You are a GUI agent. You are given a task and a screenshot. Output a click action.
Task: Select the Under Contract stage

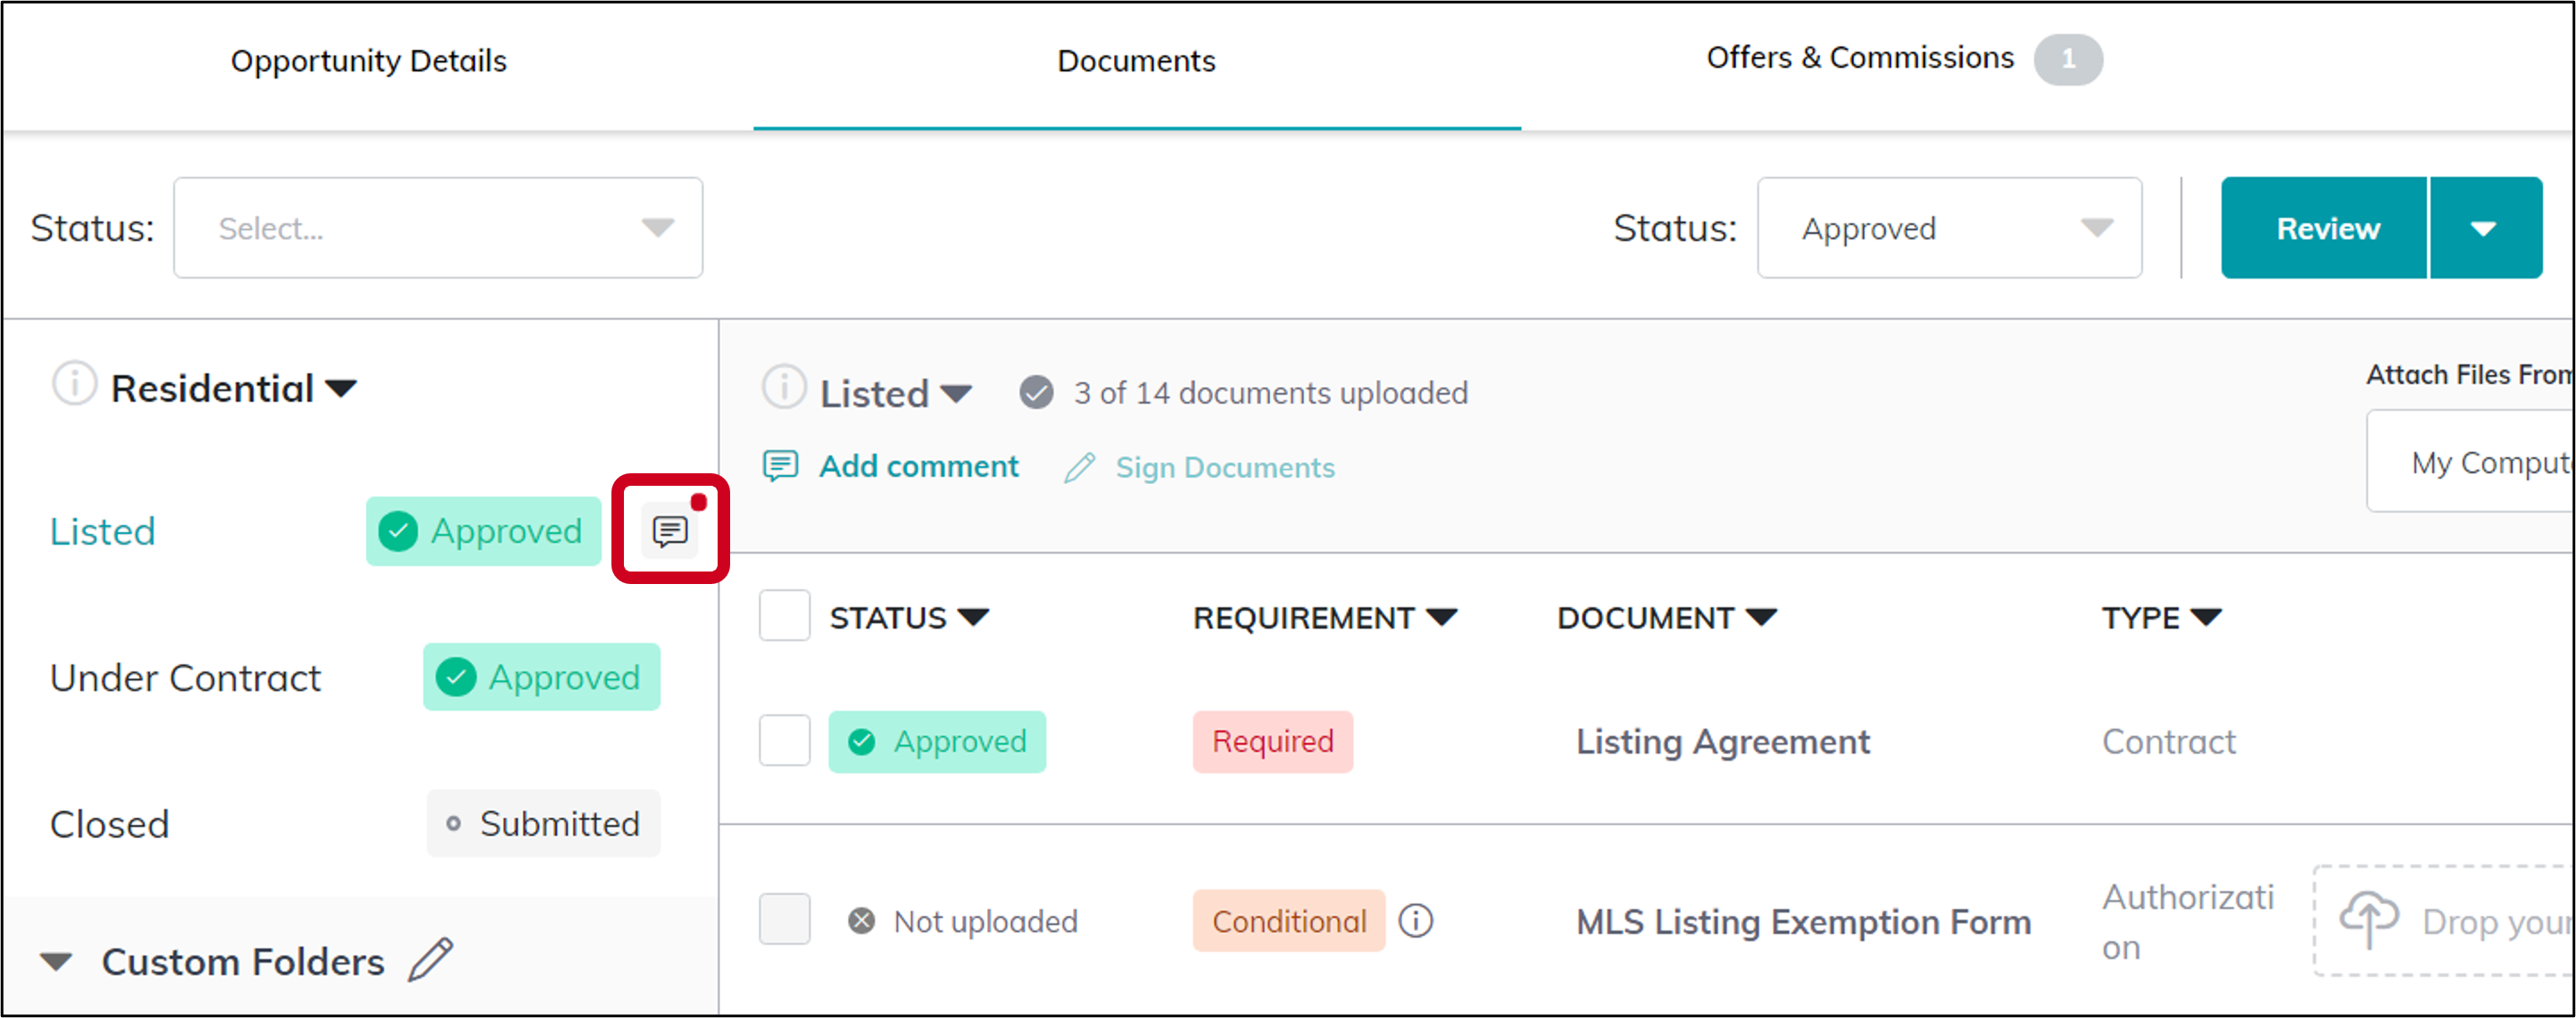[185, 678]
